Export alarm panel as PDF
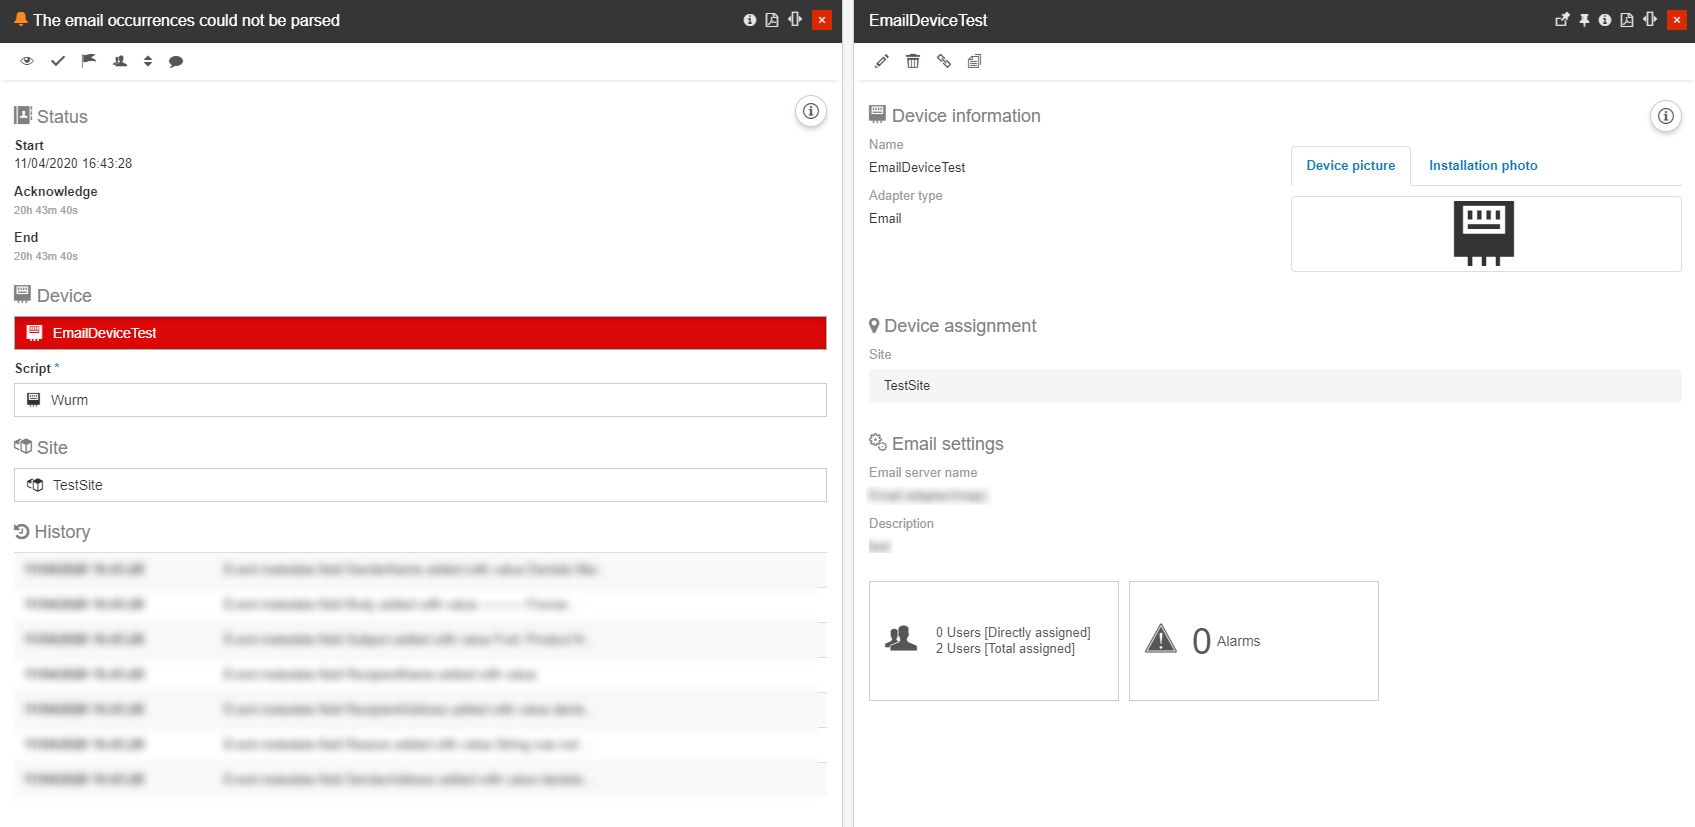 tap(772, 20)
